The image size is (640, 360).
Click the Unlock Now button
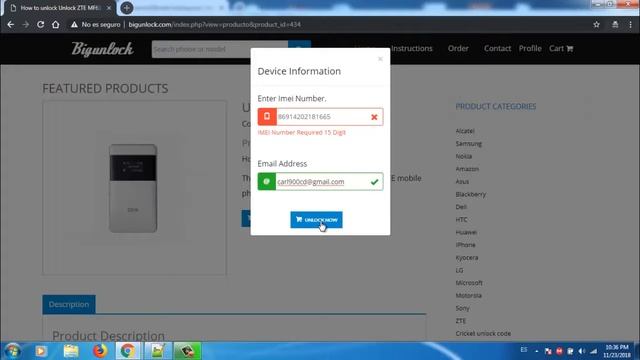[x=316, y=220]
